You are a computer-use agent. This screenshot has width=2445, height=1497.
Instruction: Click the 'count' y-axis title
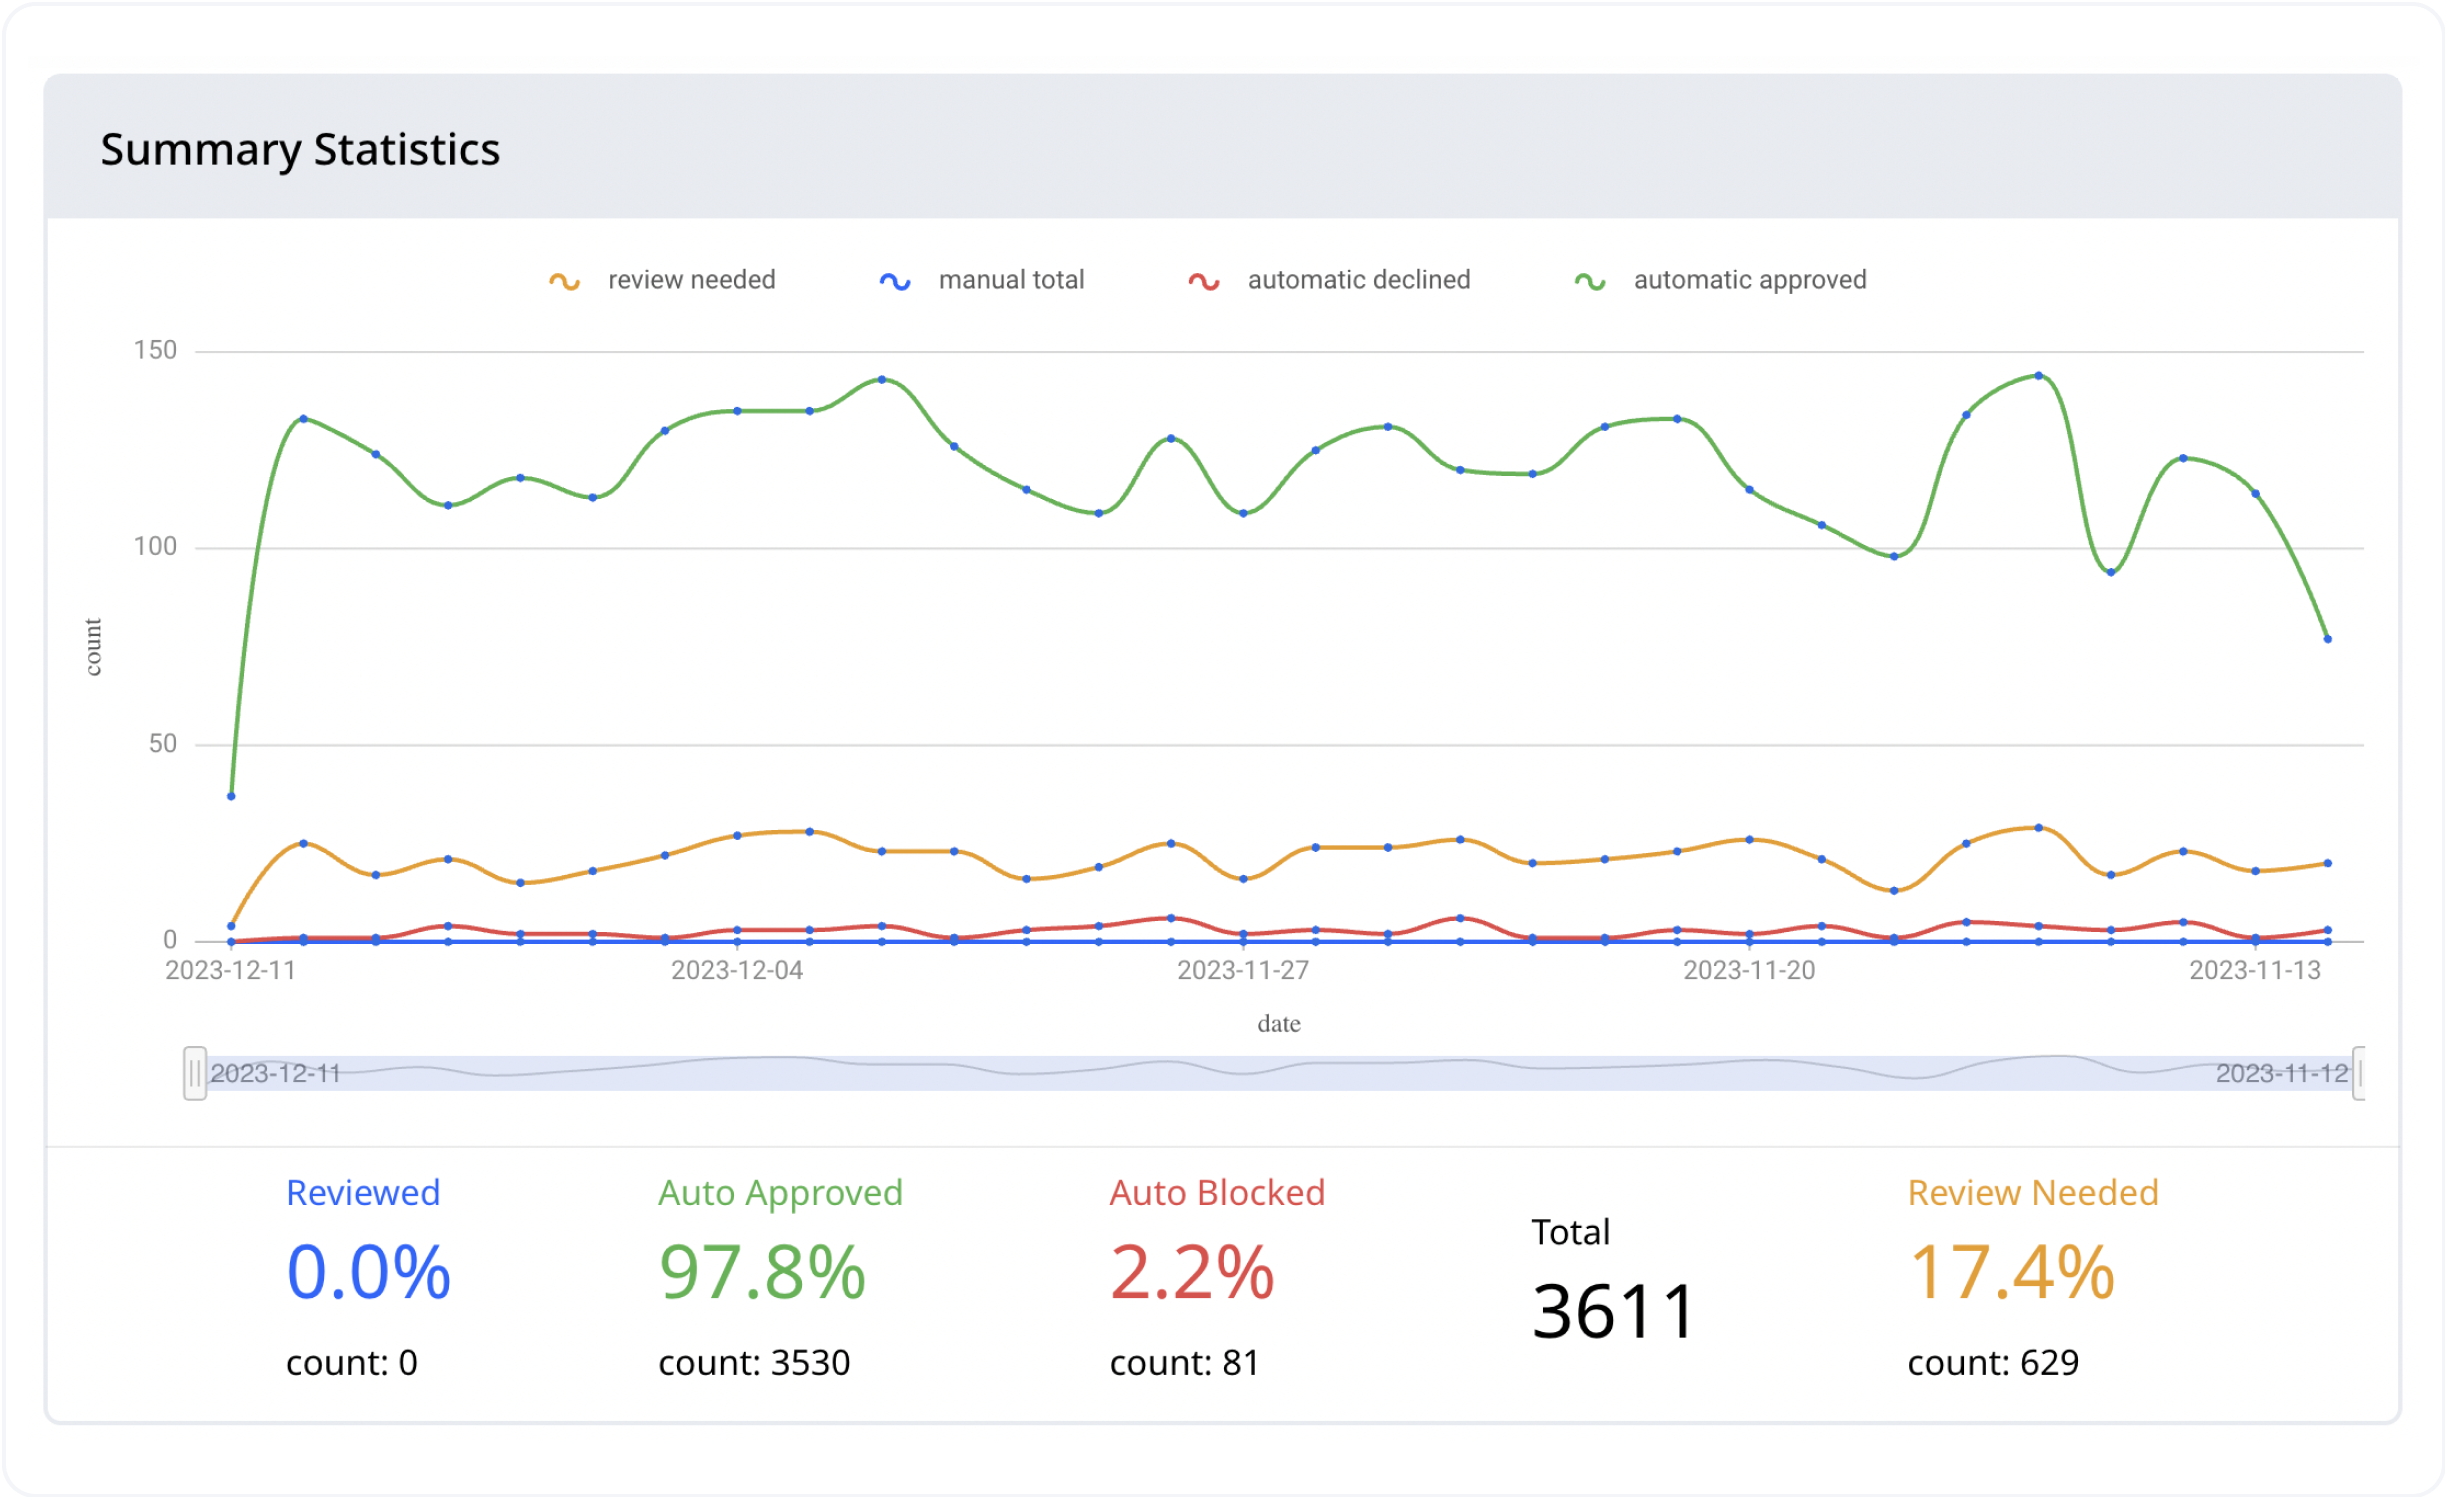point(92,647)
